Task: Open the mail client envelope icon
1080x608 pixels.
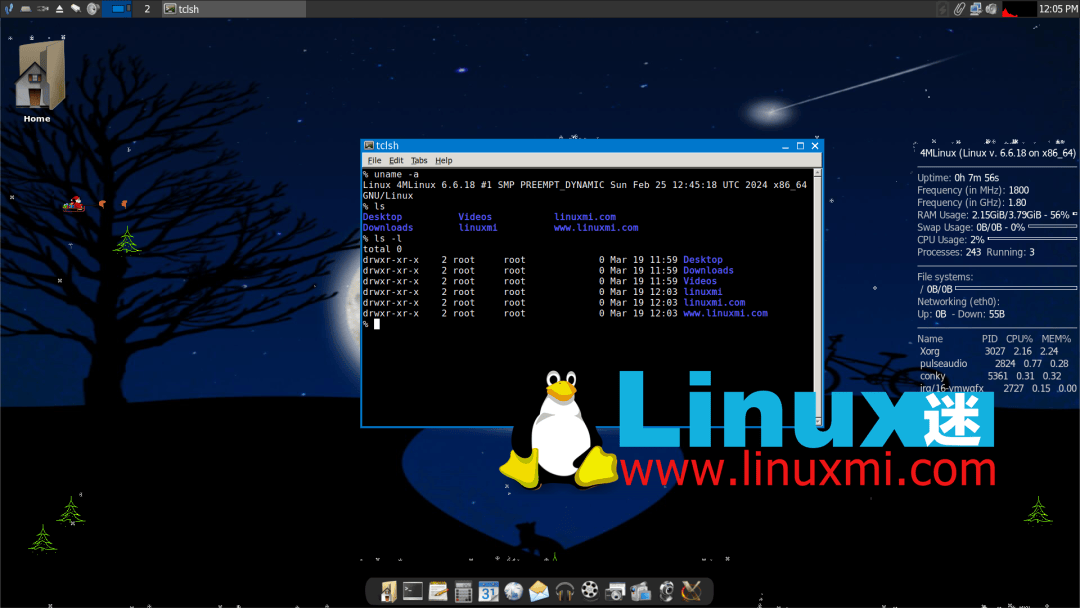Action: coord(538,591)
